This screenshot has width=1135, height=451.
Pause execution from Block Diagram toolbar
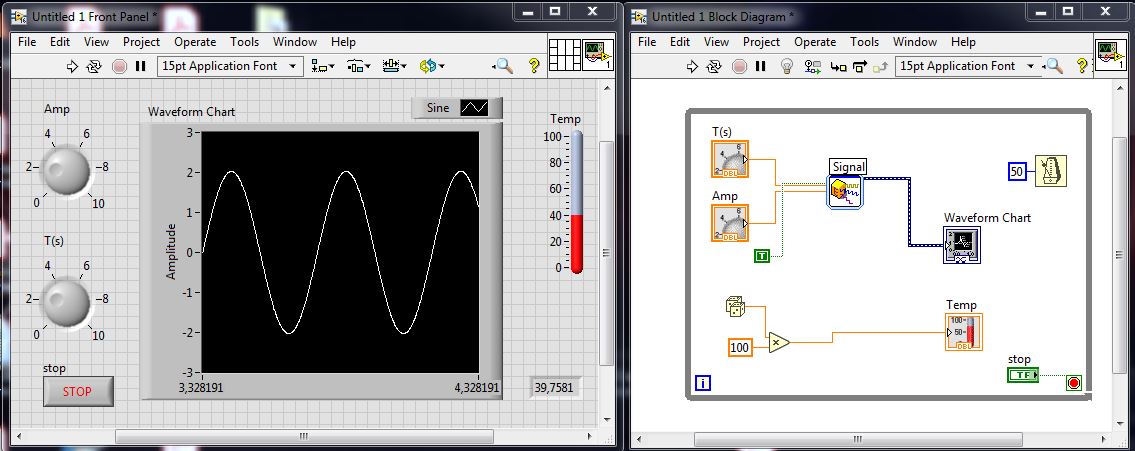click(760, 66)
